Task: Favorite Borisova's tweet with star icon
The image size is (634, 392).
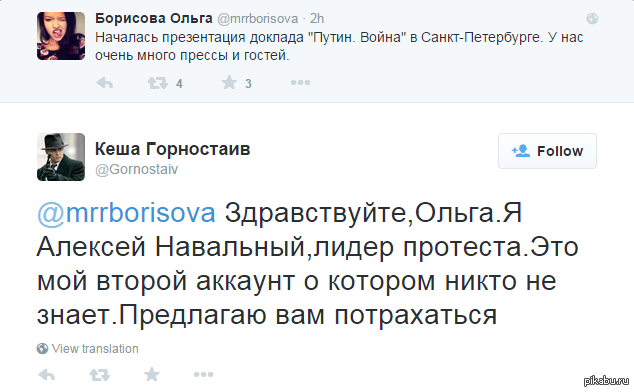Action: (229, 83)
